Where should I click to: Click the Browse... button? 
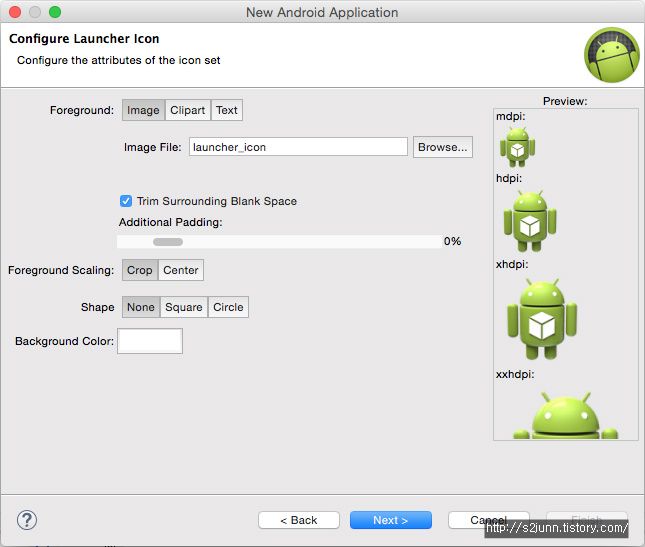click(x=443, y=147)
